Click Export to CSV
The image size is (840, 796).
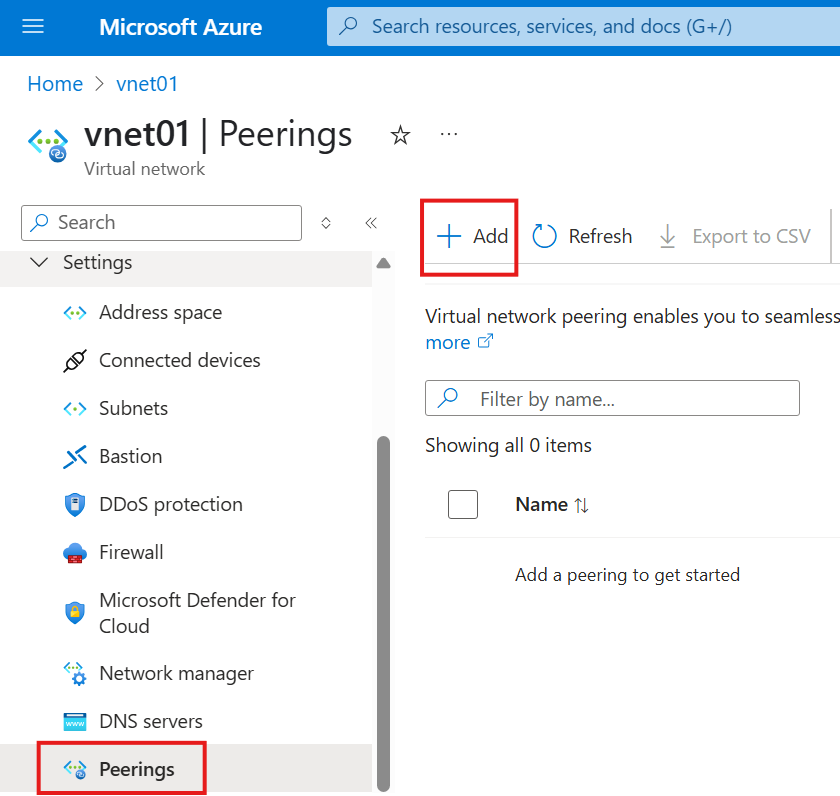(x=734, y=236)
